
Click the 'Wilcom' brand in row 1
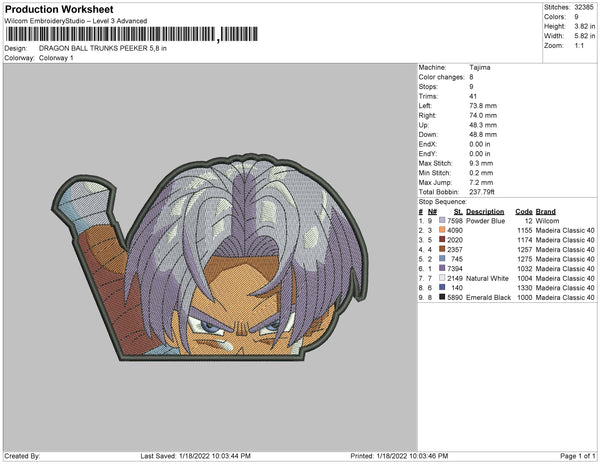(x=547, y=221)
